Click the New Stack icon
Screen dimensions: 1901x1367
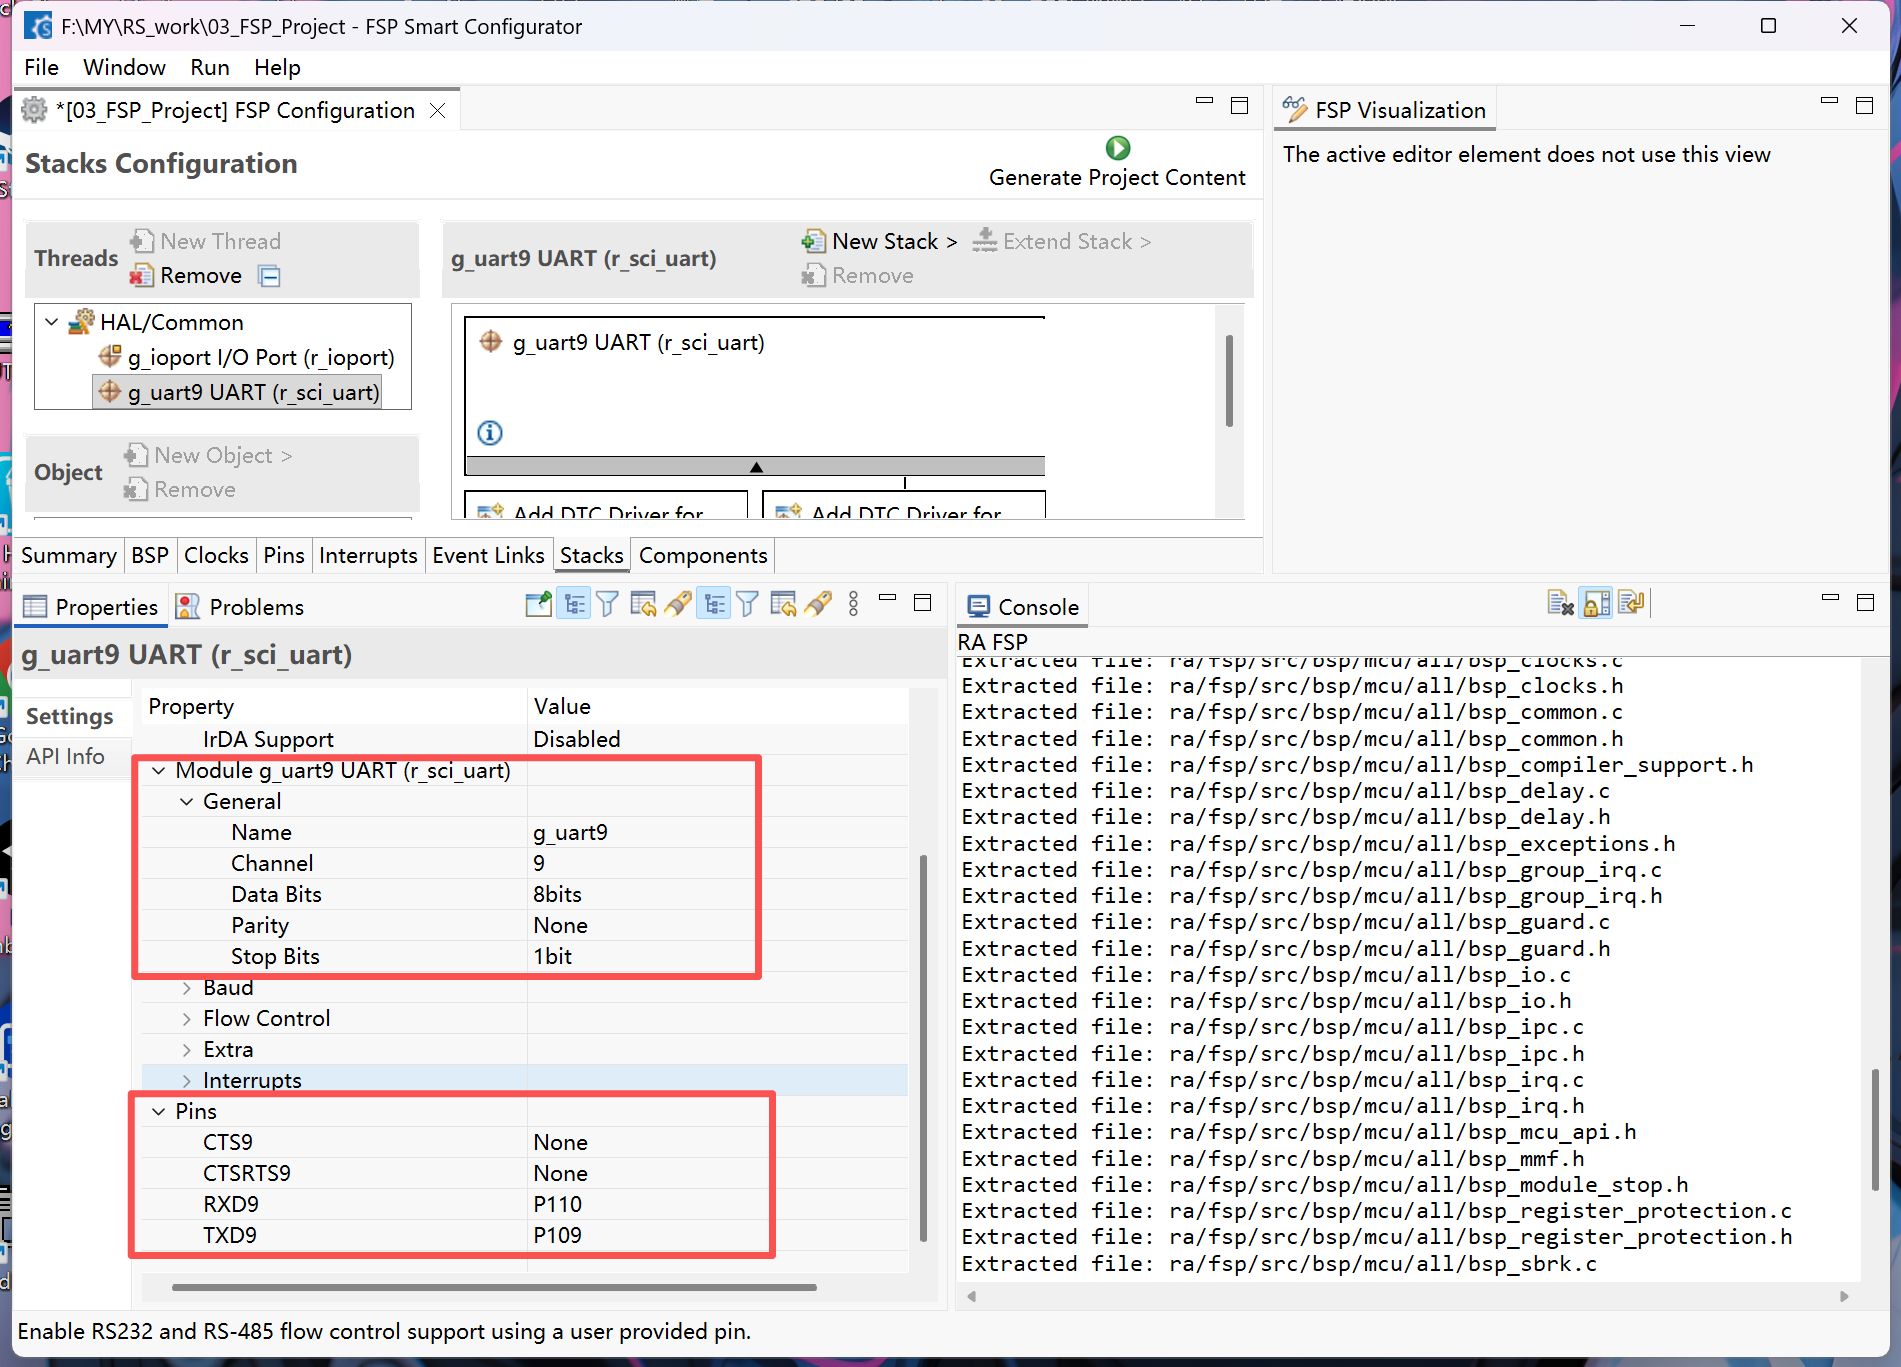813,241
